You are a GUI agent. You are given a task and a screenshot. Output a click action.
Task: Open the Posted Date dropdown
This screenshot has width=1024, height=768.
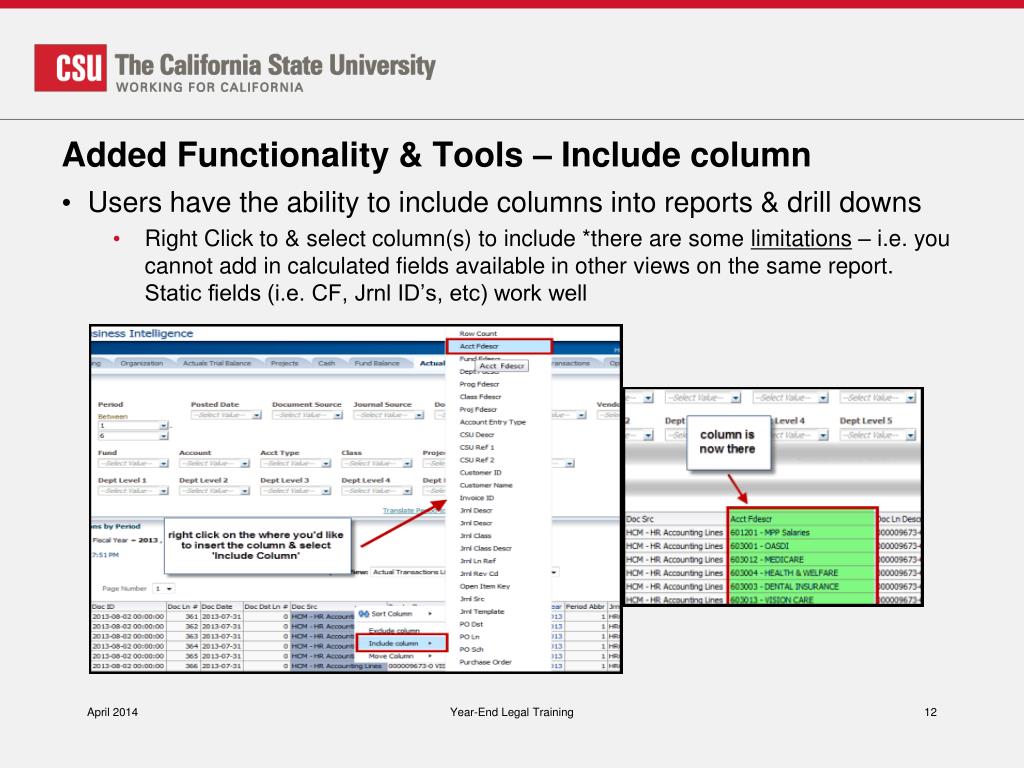pyautogui.click(x=226, y=415)
